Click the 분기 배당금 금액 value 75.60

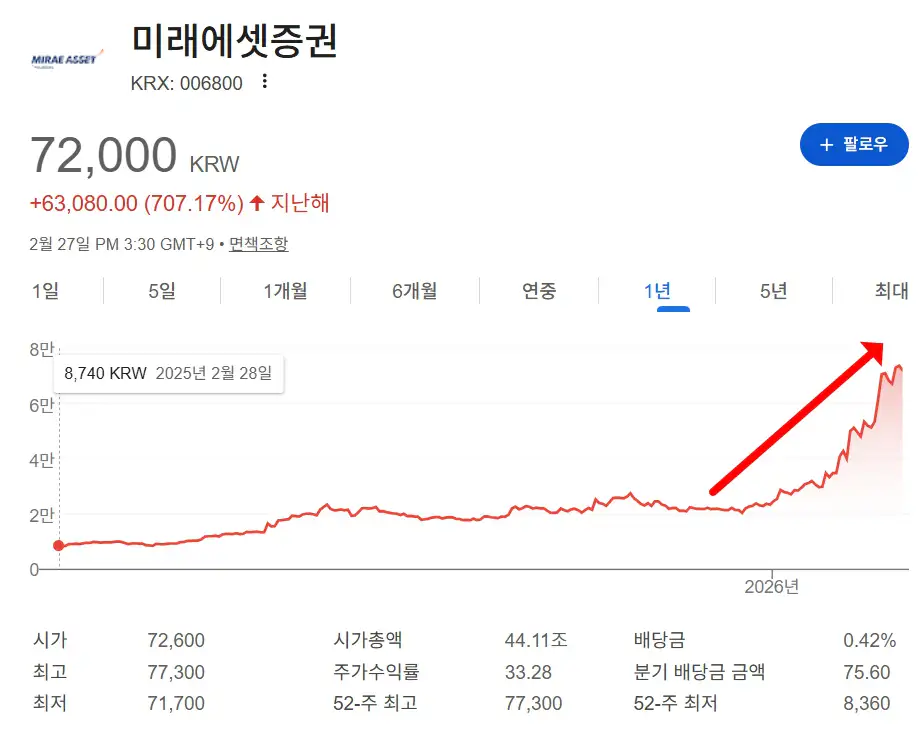coord(866,672)
